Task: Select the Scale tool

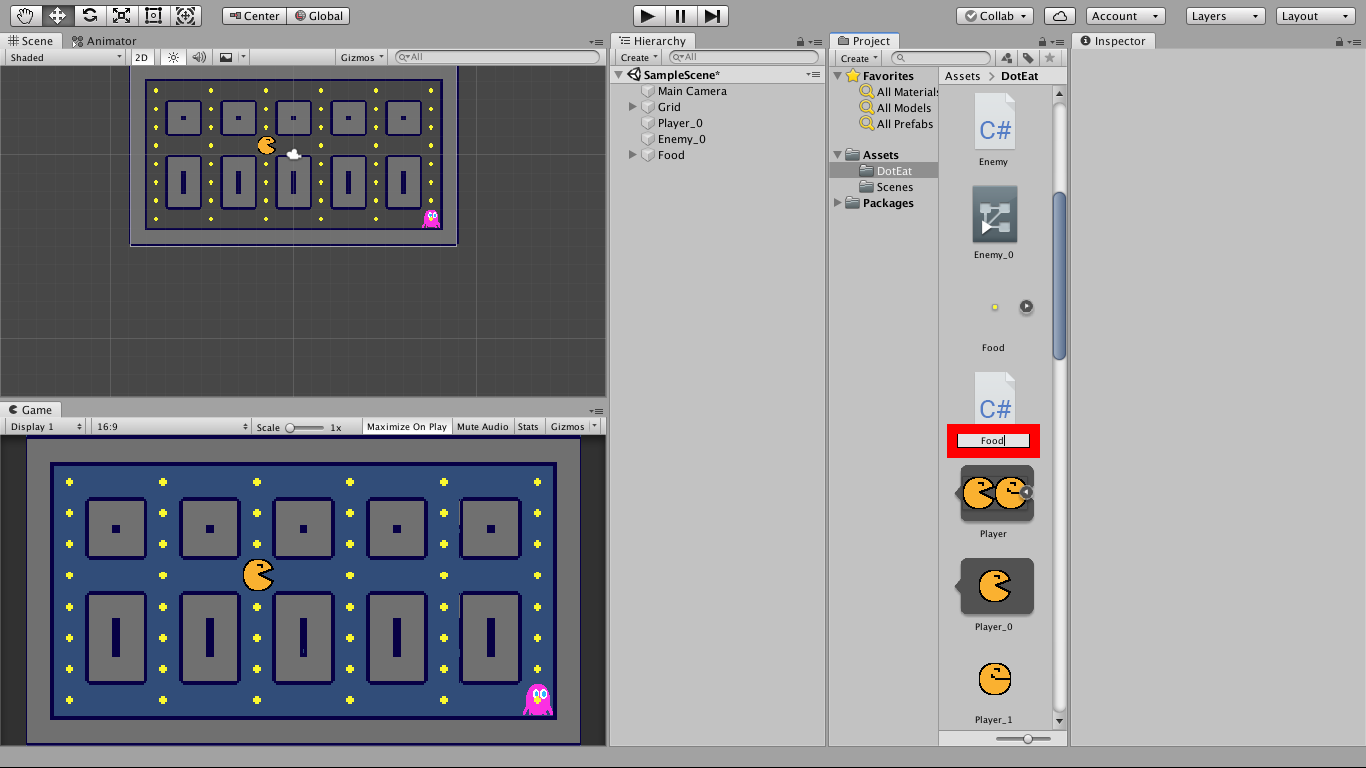Action: [121, 16]
